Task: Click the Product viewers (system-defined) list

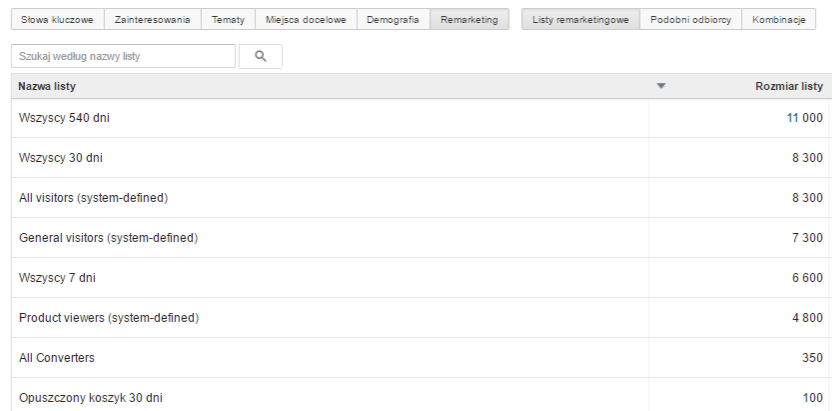Action: coord(108,318)
